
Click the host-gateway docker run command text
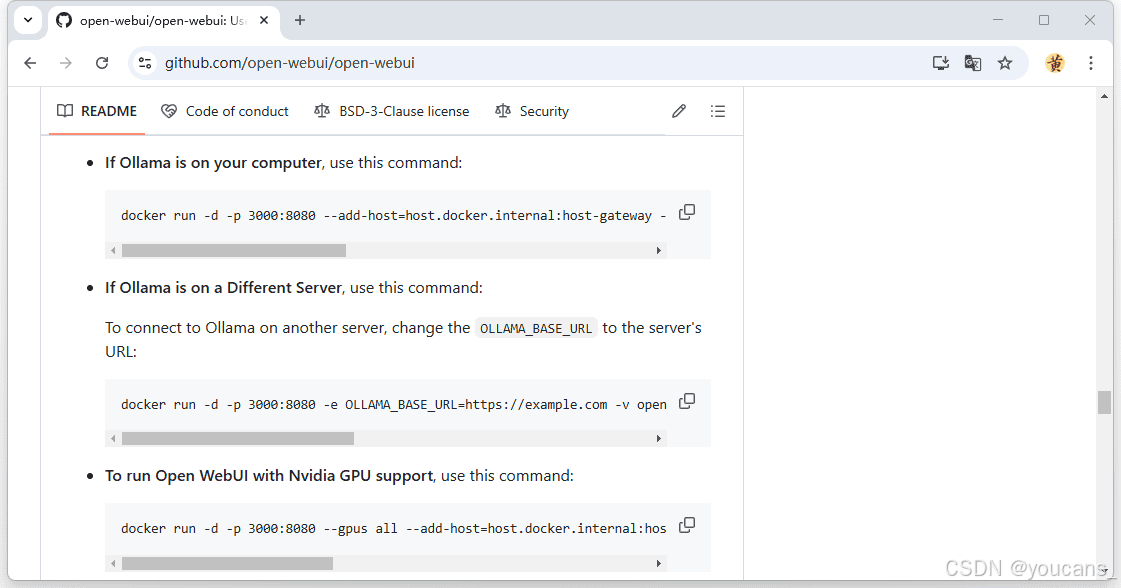click(x=393, y=215)
